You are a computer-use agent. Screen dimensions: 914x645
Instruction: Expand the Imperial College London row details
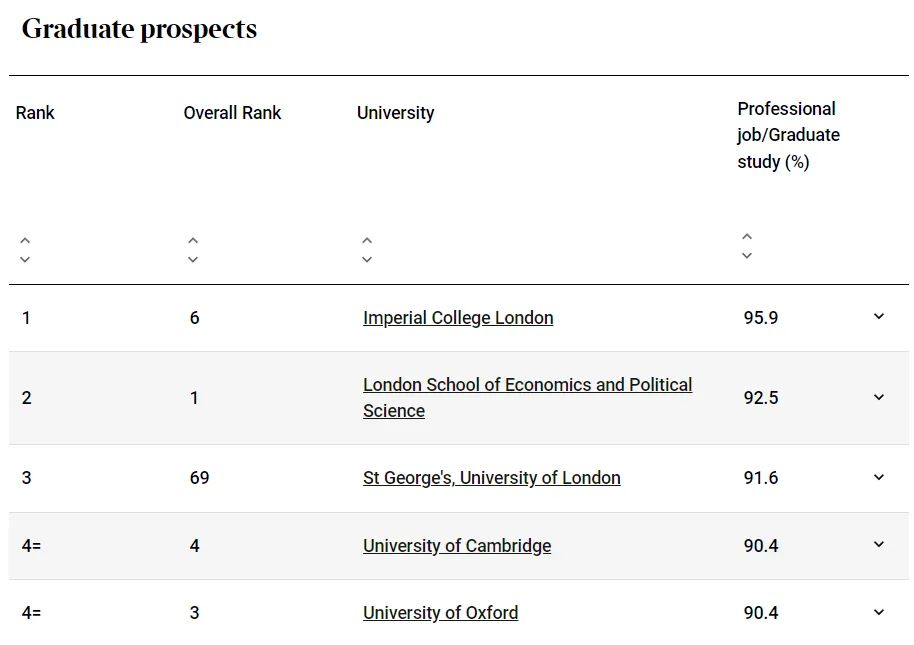[879, 316]
